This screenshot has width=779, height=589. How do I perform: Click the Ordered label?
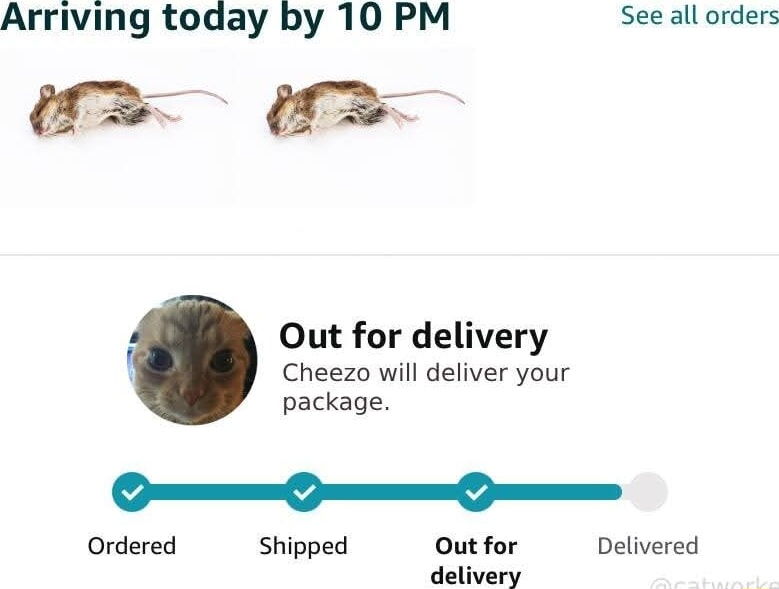[x=132, y=546]
